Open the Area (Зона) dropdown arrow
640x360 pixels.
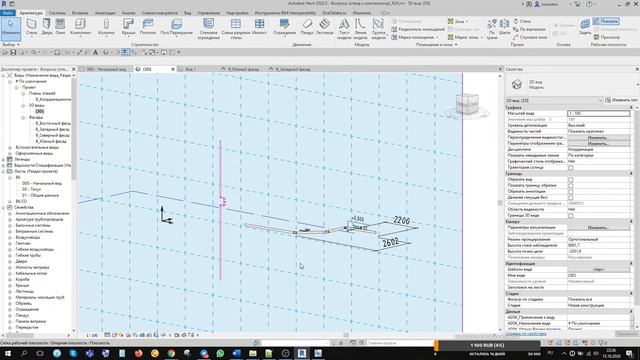click(467, 21)
